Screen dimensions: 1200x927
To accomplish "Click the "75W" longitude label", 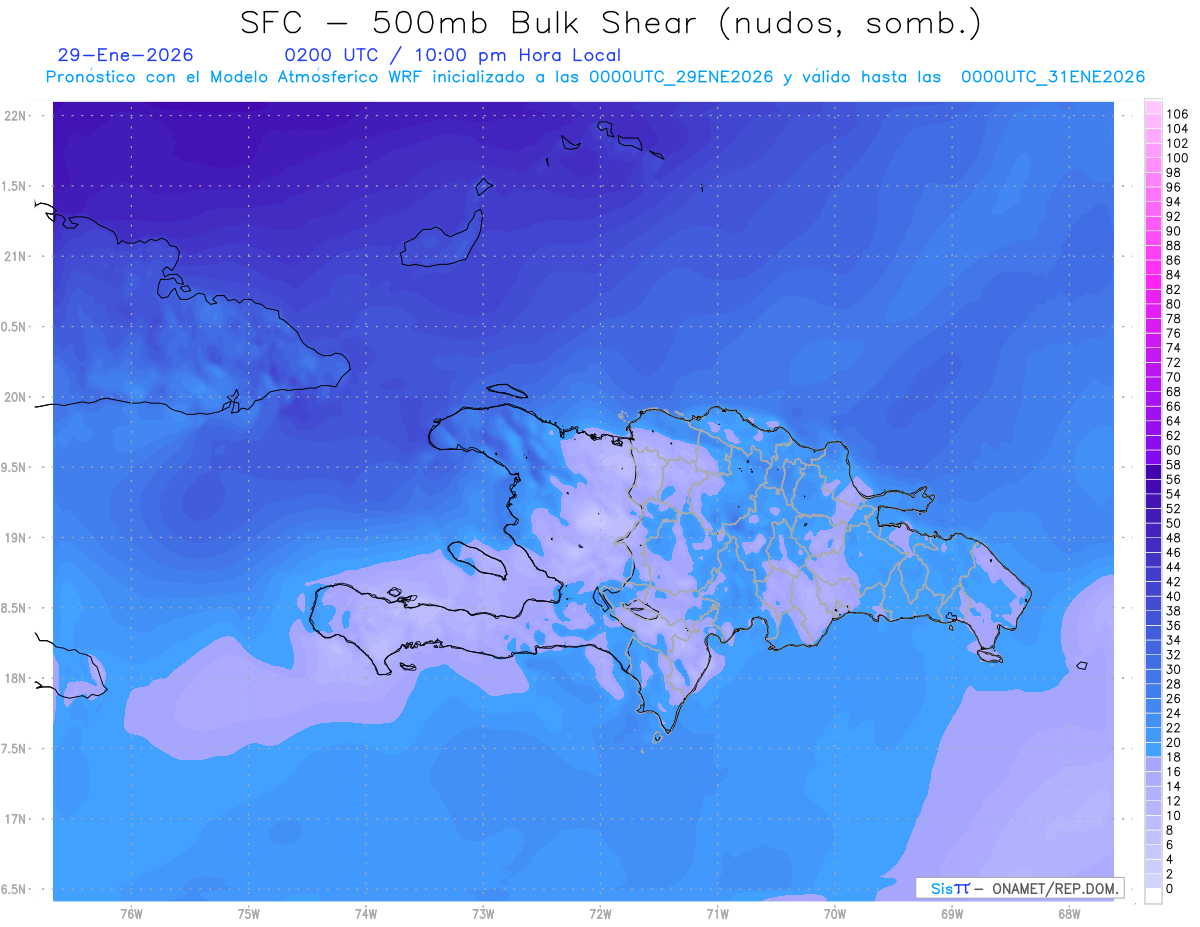I will coord(248,914).
